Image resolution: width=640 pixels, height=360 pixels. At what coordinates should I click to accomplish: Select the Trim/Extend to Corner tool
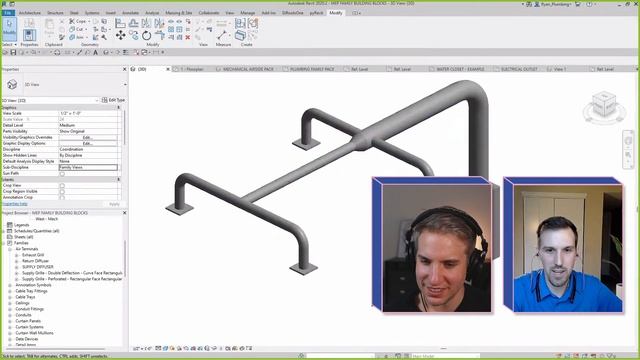[x=160, y=36]
